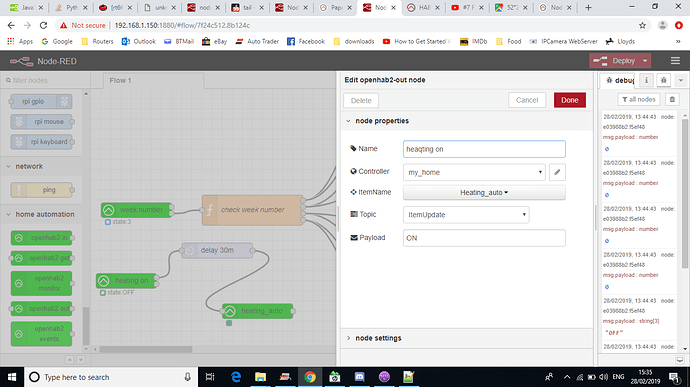The image size is (690, 387).
Task: Open a new browser tab
Action: (x=588, y=7)
